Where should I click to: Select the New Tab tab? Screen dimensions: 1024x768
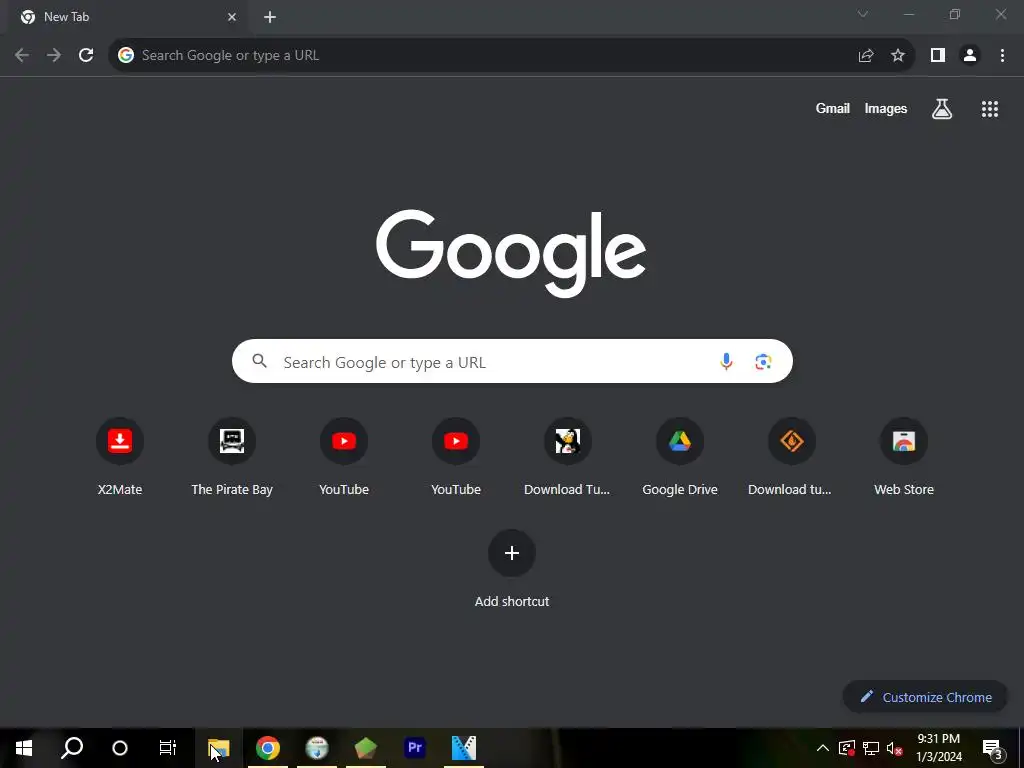click(x=128, y=18)
